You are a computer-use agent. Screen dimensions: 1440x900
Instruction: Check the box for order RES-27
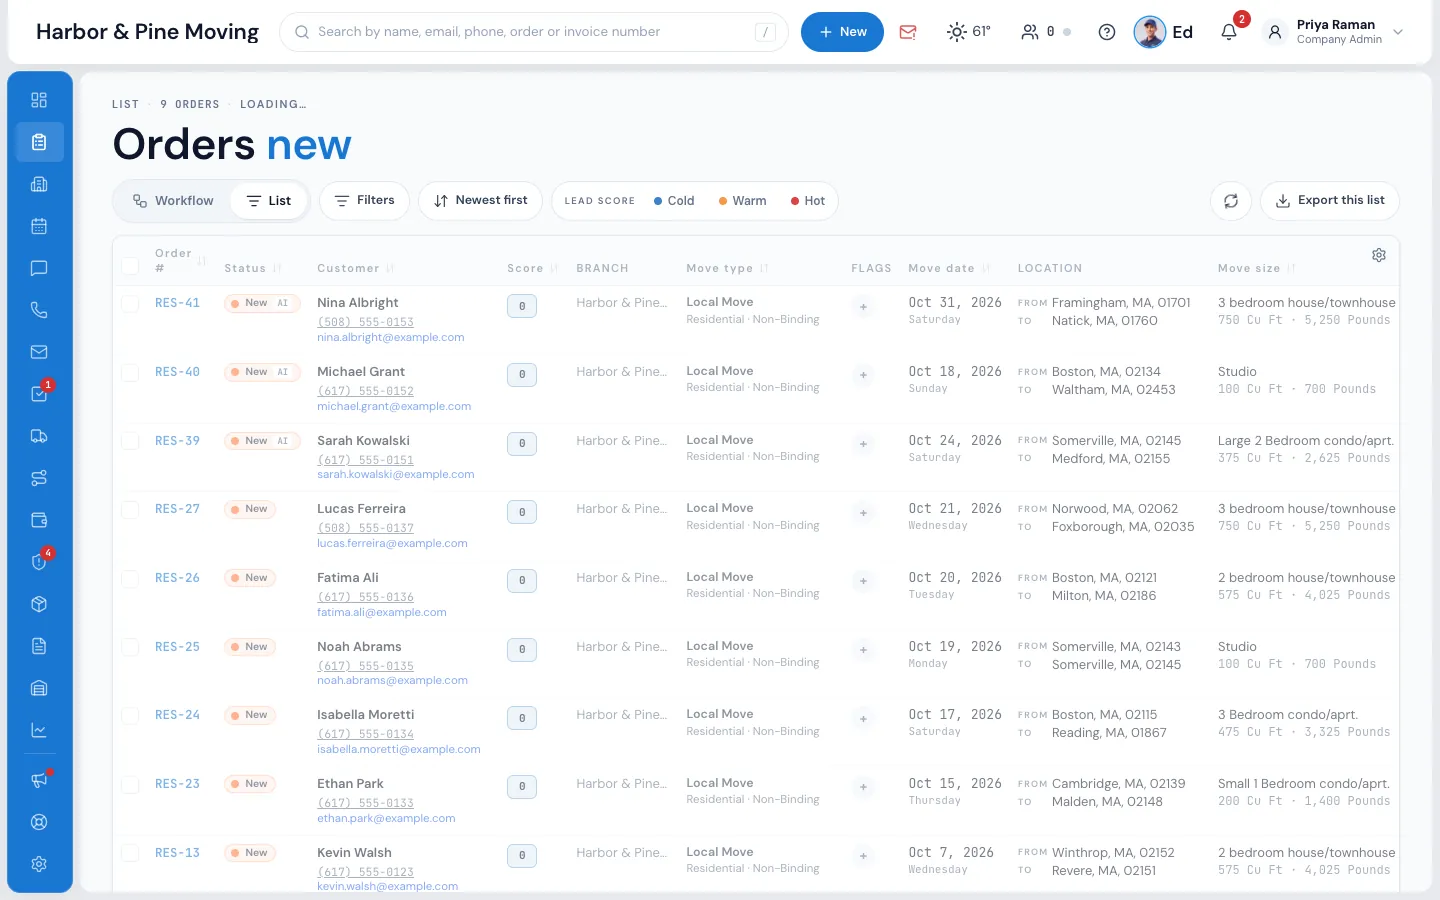[130, 509]
